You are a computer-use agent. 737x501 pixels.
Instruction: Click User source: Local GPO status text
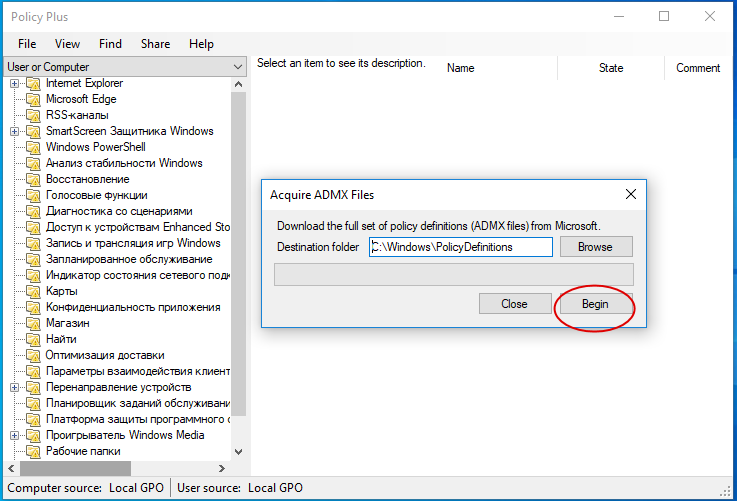tap(240, 488)
